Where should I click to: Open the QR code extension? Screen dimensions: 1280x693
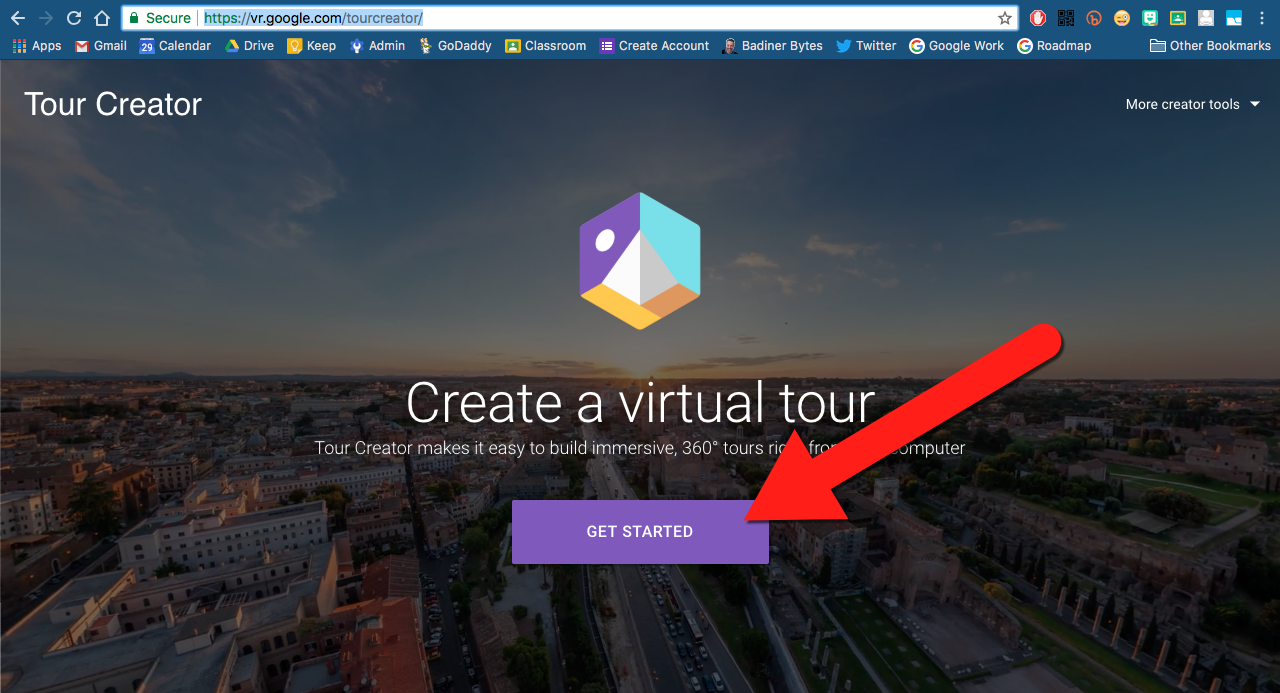point(1066,18)
